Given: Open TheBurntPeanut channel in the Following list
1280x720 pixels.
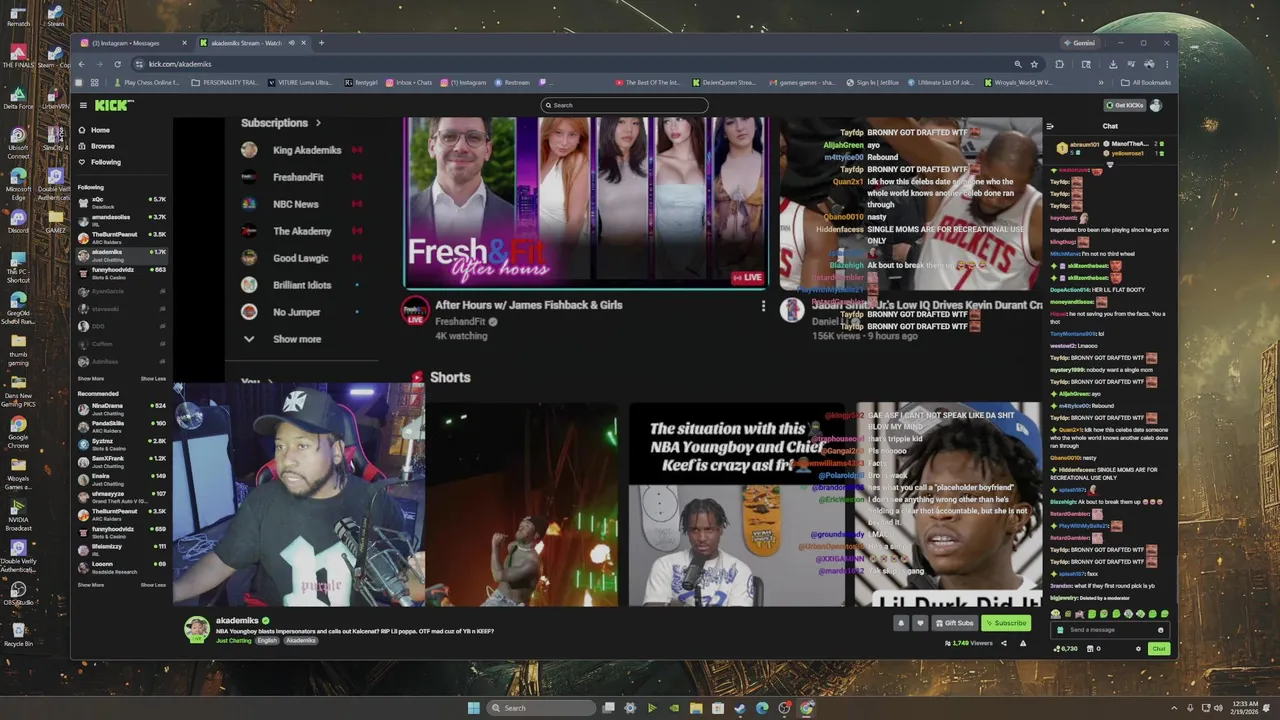Looking at the screenshot, I should tap(123, 236).
